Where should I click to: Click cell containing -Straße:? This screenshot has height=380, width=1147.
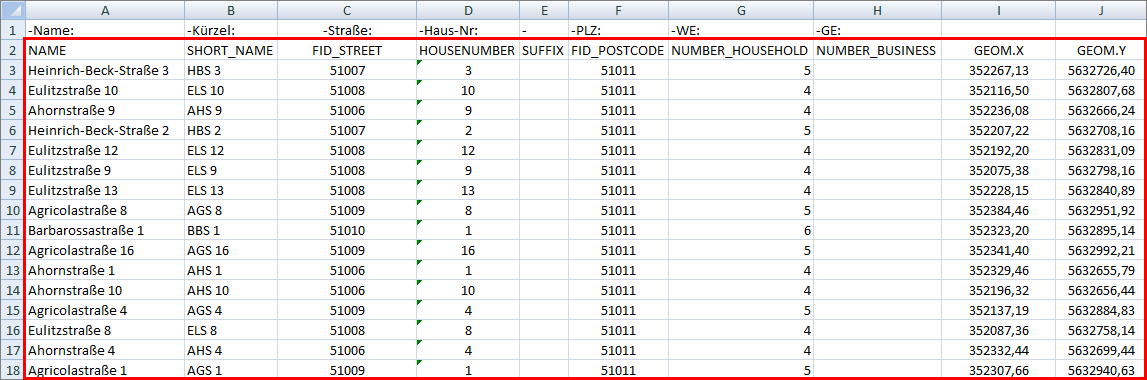pos(347,31)
